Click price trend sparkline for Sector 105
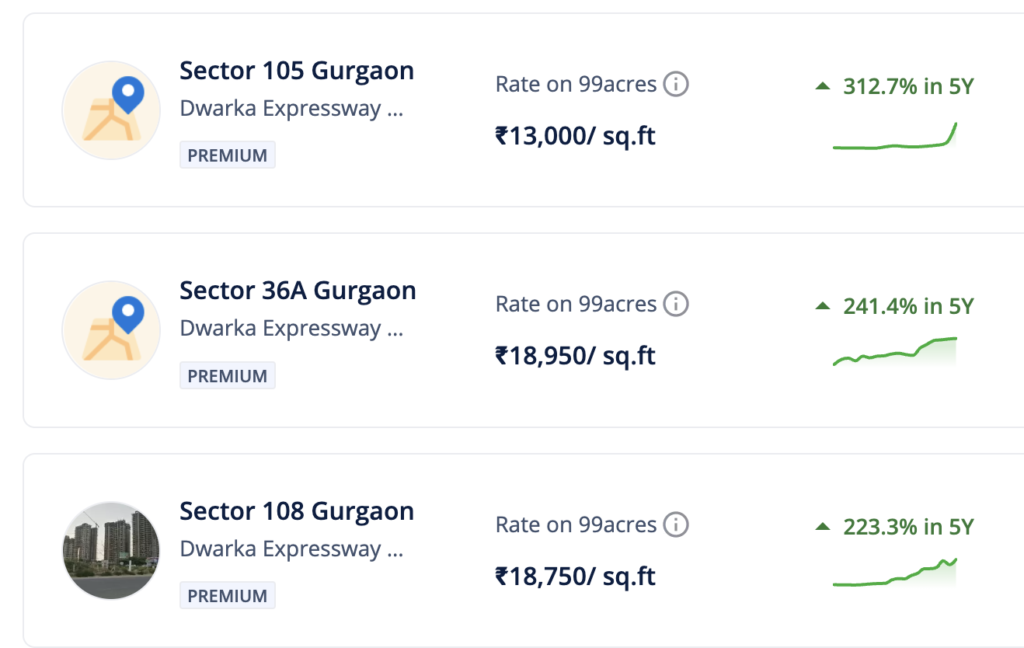 (x=895, y=136)
